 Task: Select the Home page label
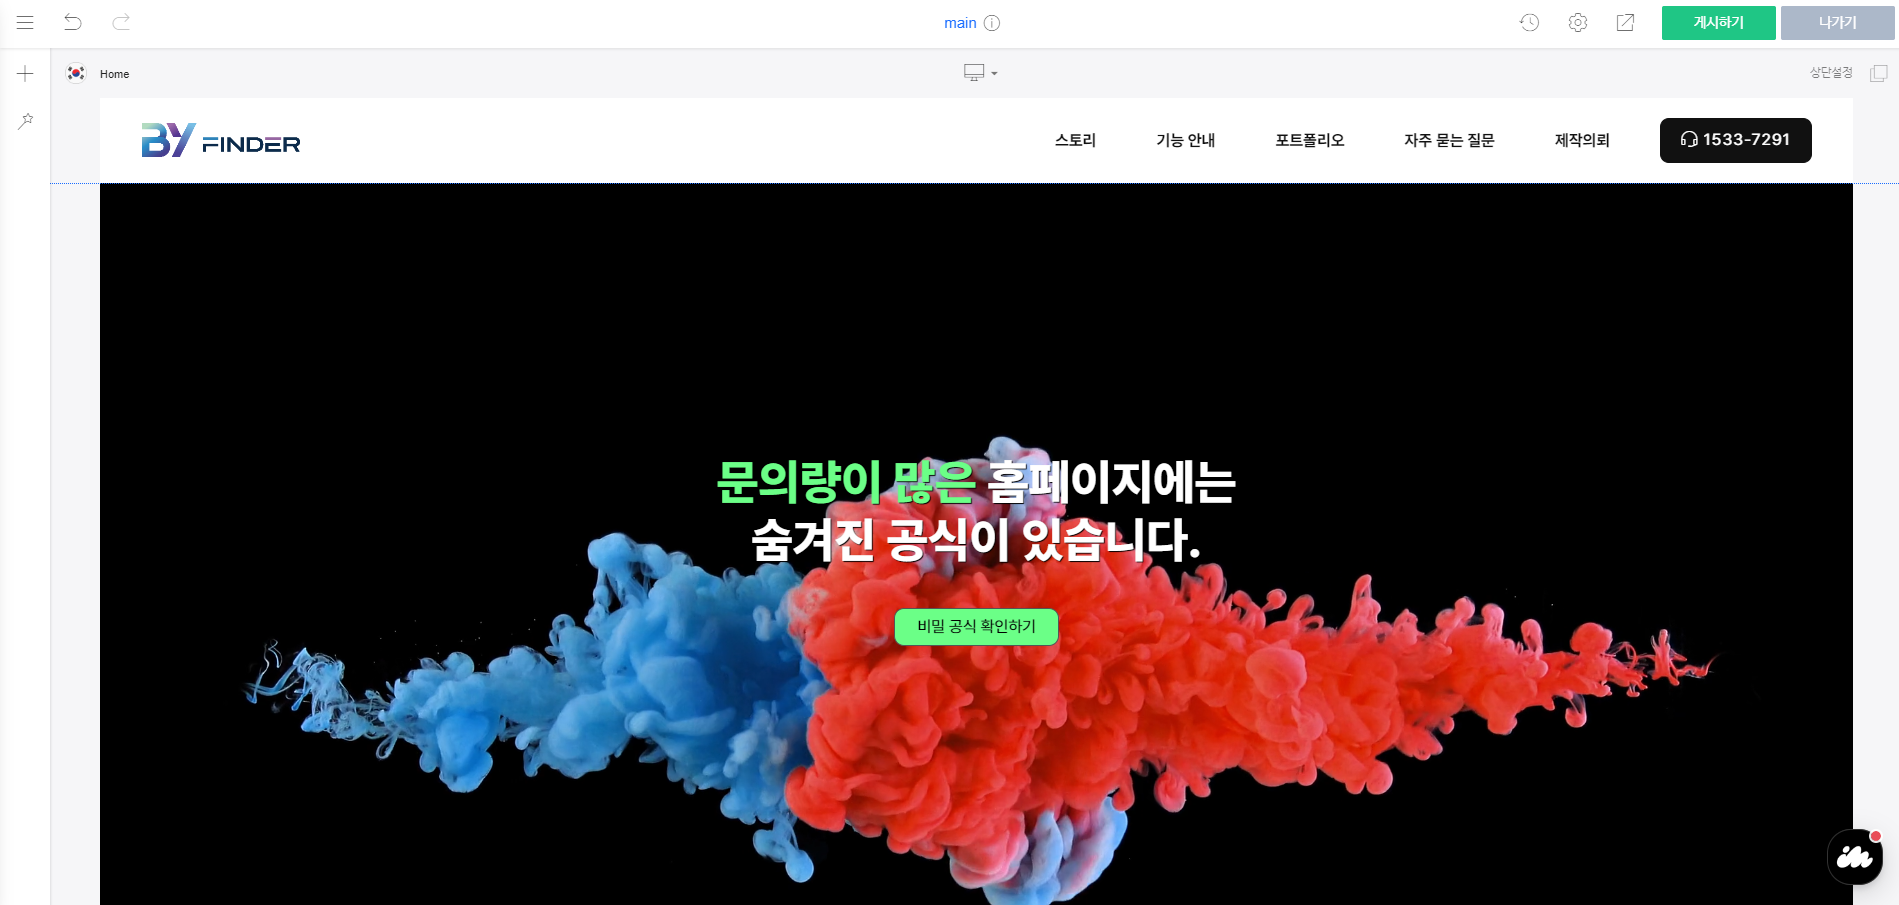coord(115,74)
